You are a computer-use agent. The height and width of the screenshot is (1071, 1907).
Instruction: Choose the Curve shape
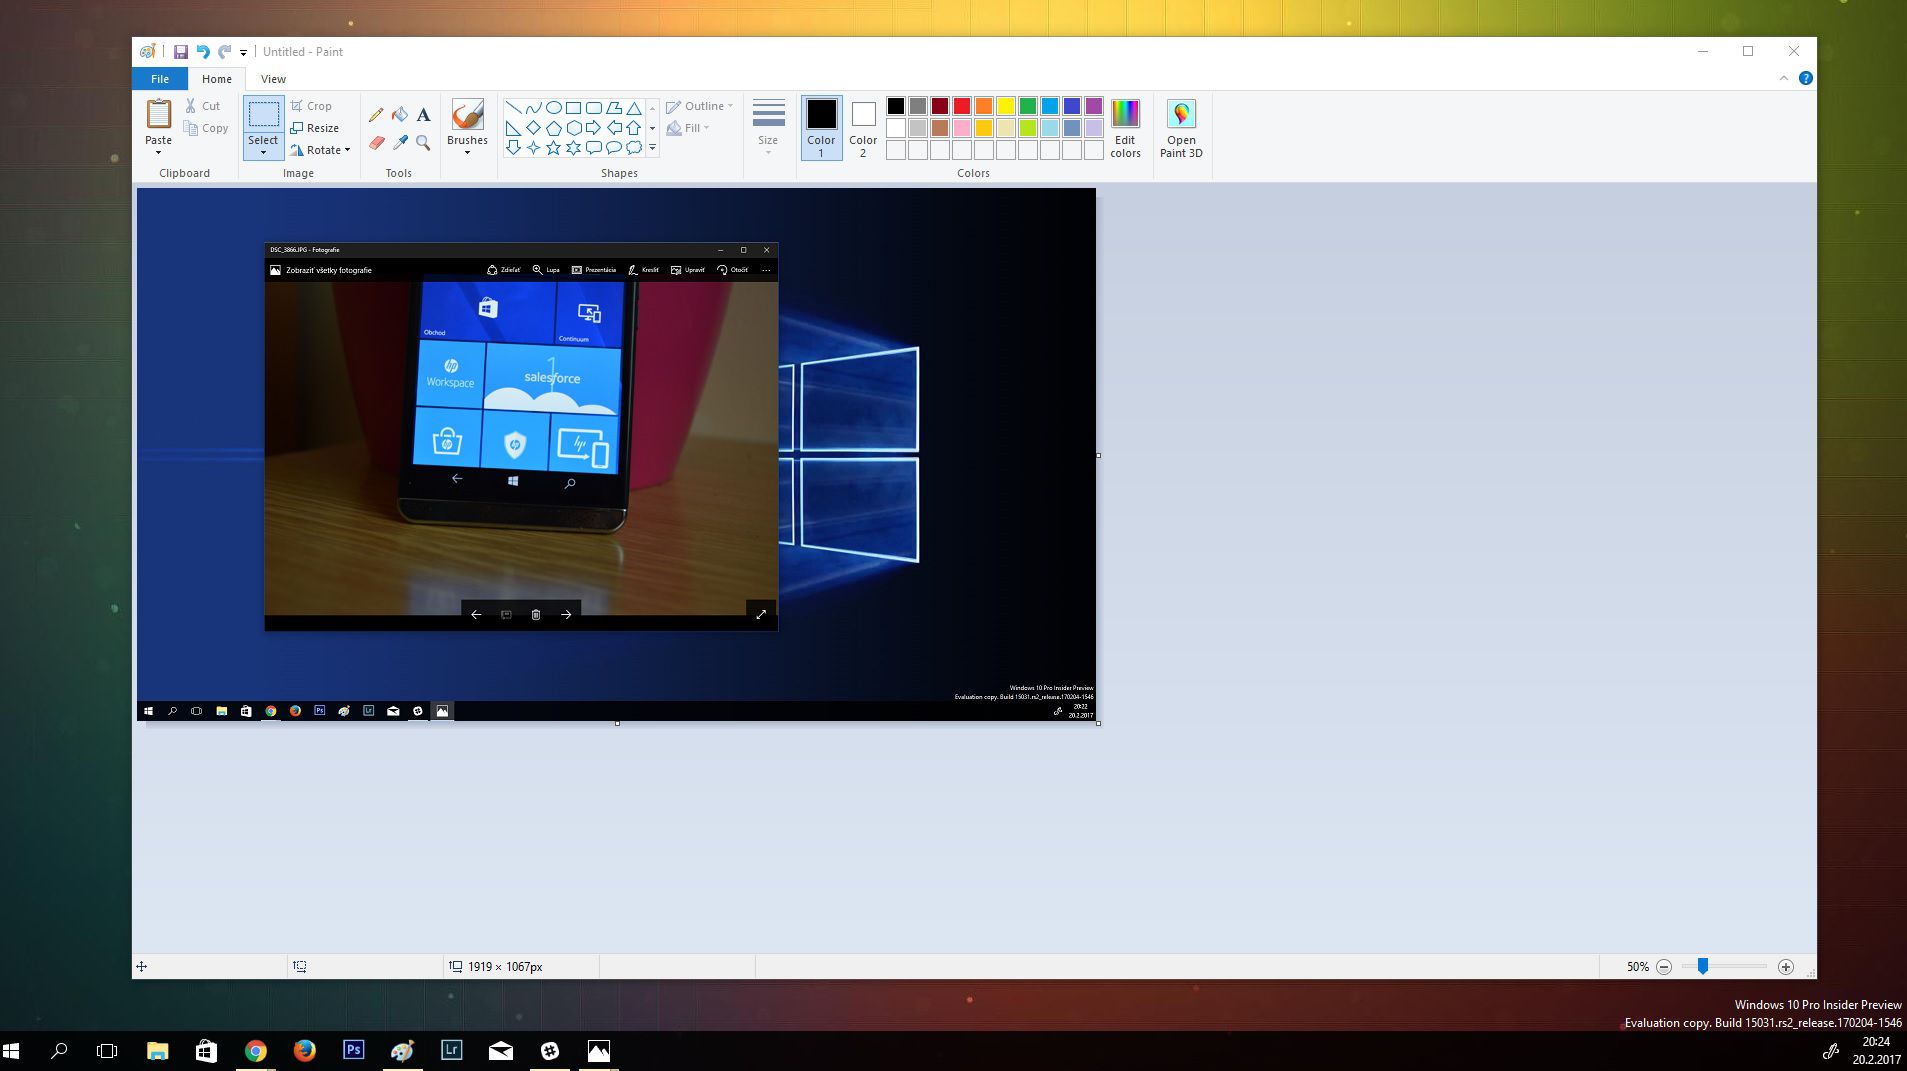pos(533,108)
